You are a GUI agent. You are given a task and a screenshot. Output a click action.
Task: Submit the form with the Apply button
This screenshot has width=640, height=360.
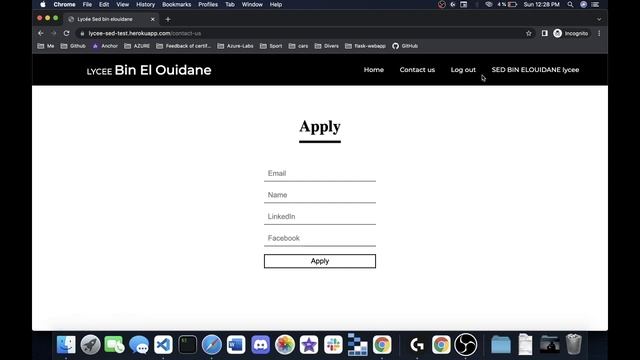[x=320, y=261]
